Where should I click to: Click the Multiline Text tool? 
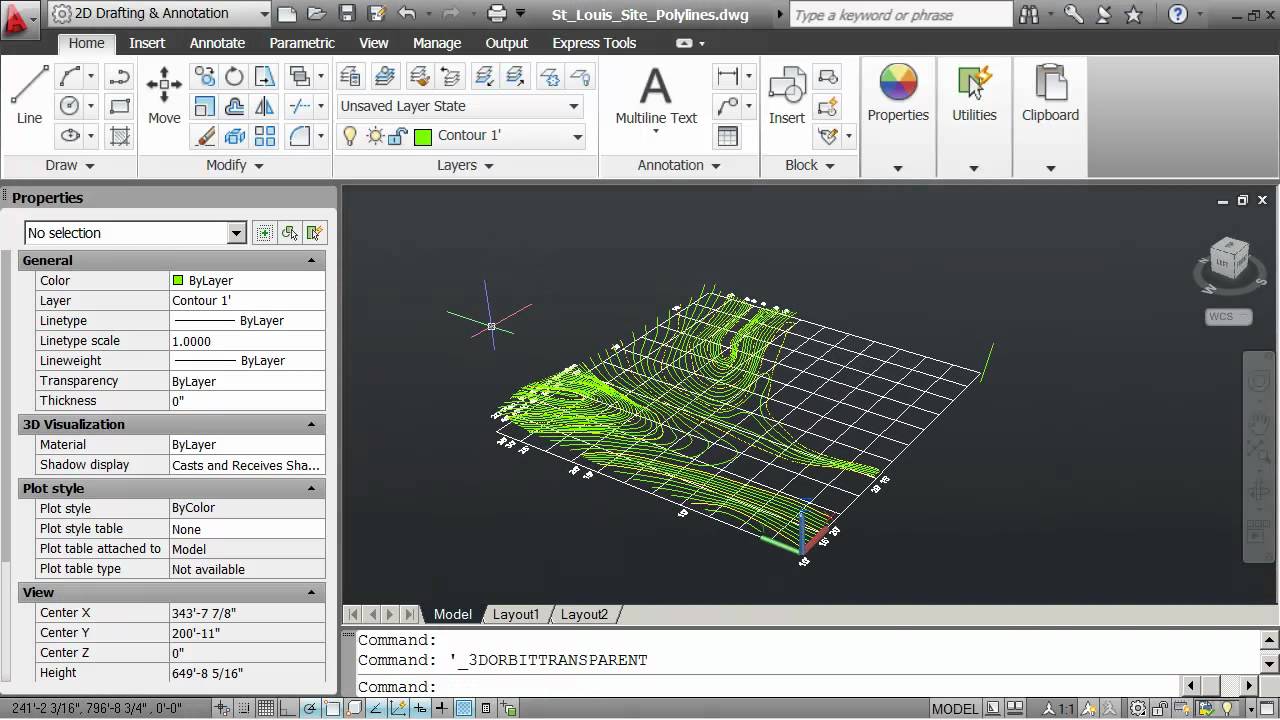(x=656, y=97)
